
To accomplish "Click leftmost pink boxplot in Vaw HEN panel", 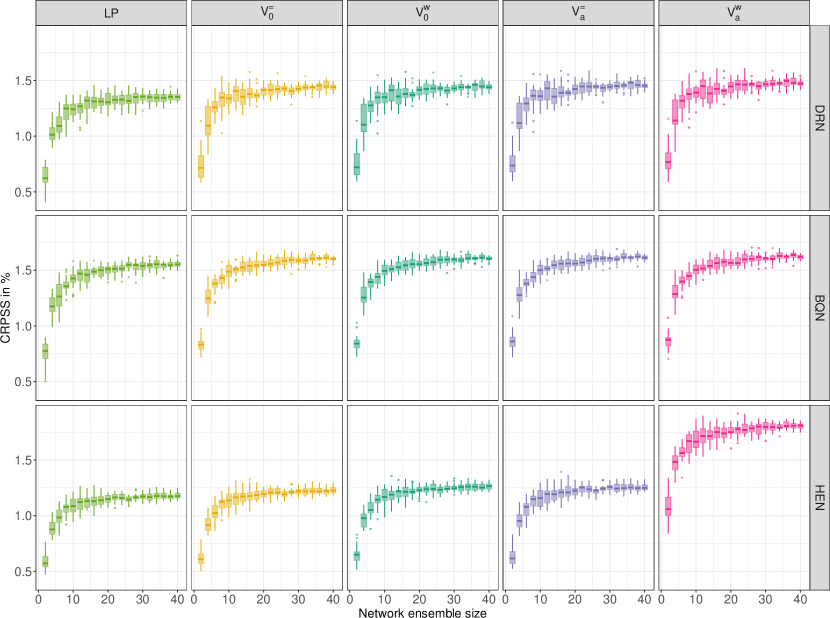I will (x=668, y=507).
